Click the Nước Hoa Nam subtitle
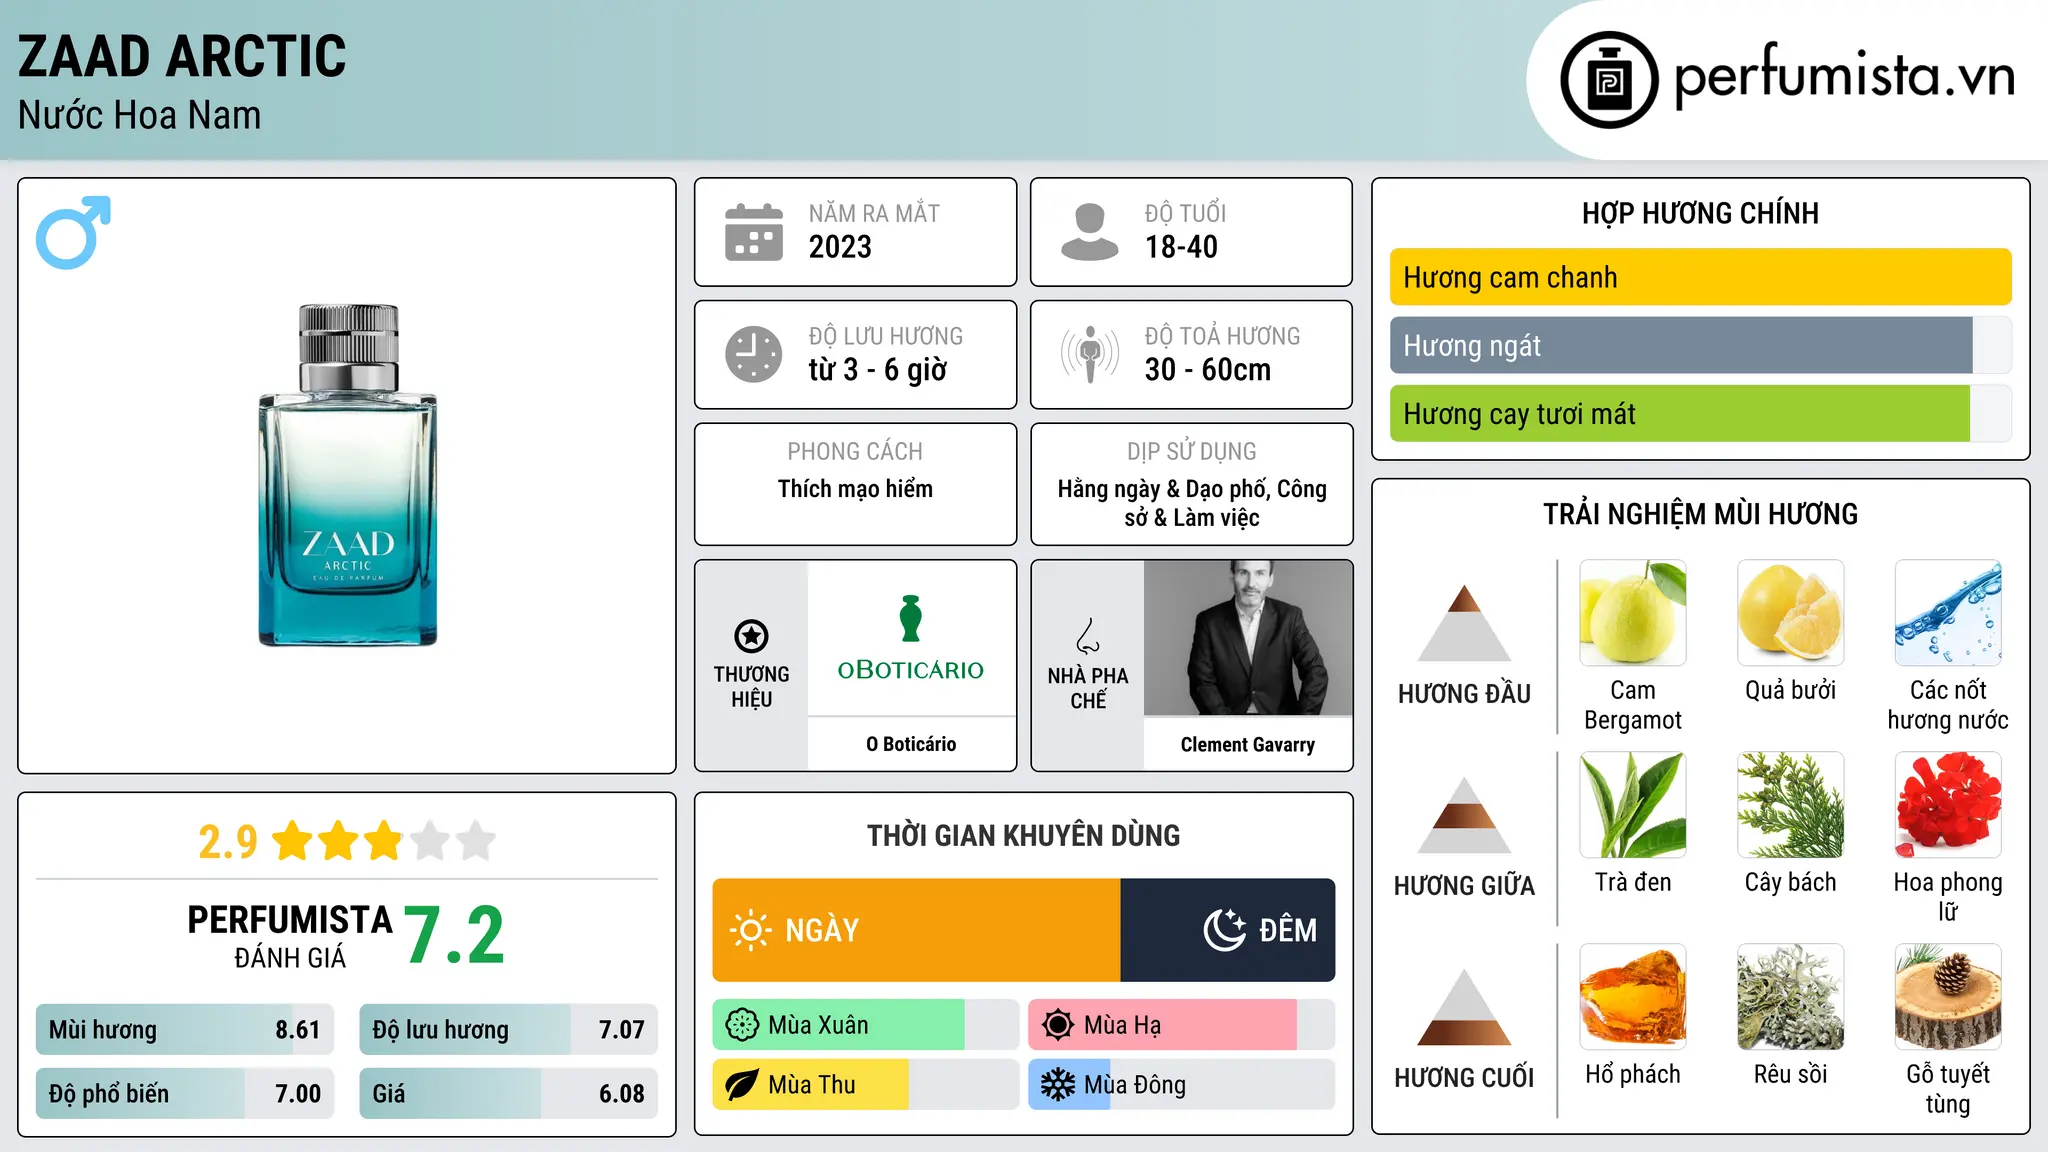2048x1152 pixels. [x=140, y=116]
